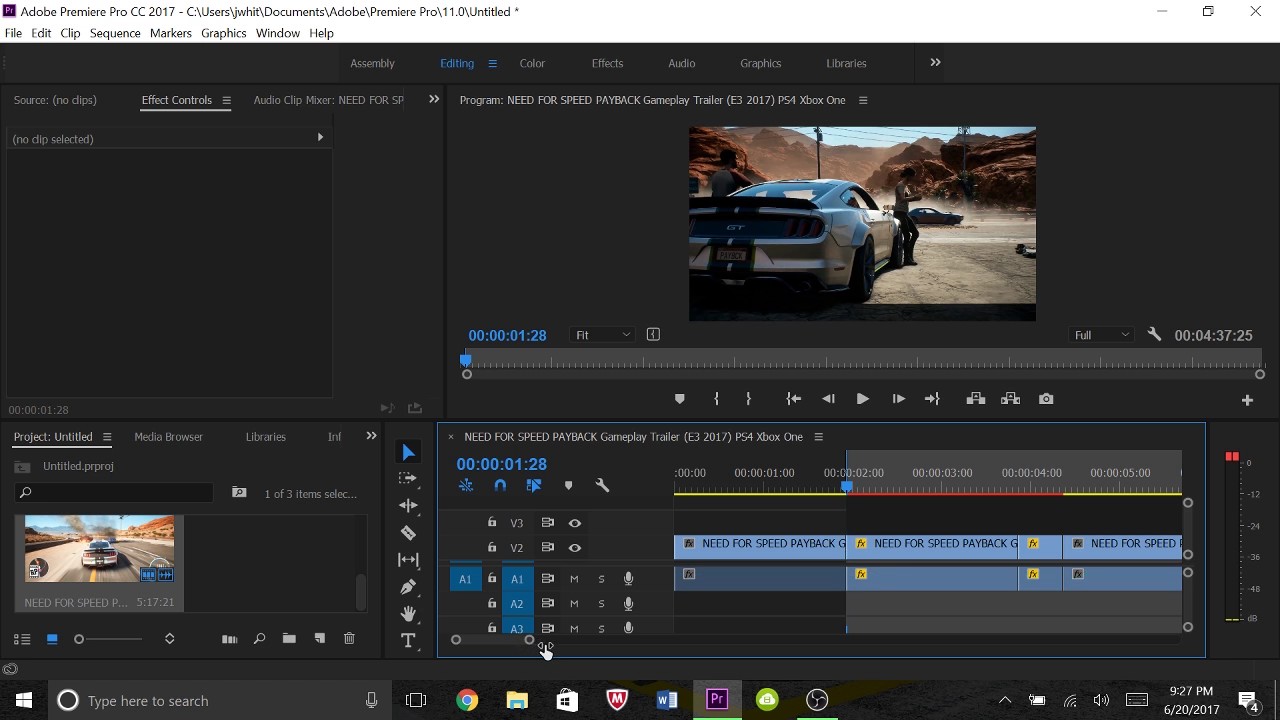Select the Razor tool
Viewport: 1280px width, 720px height.
point(408,533)
